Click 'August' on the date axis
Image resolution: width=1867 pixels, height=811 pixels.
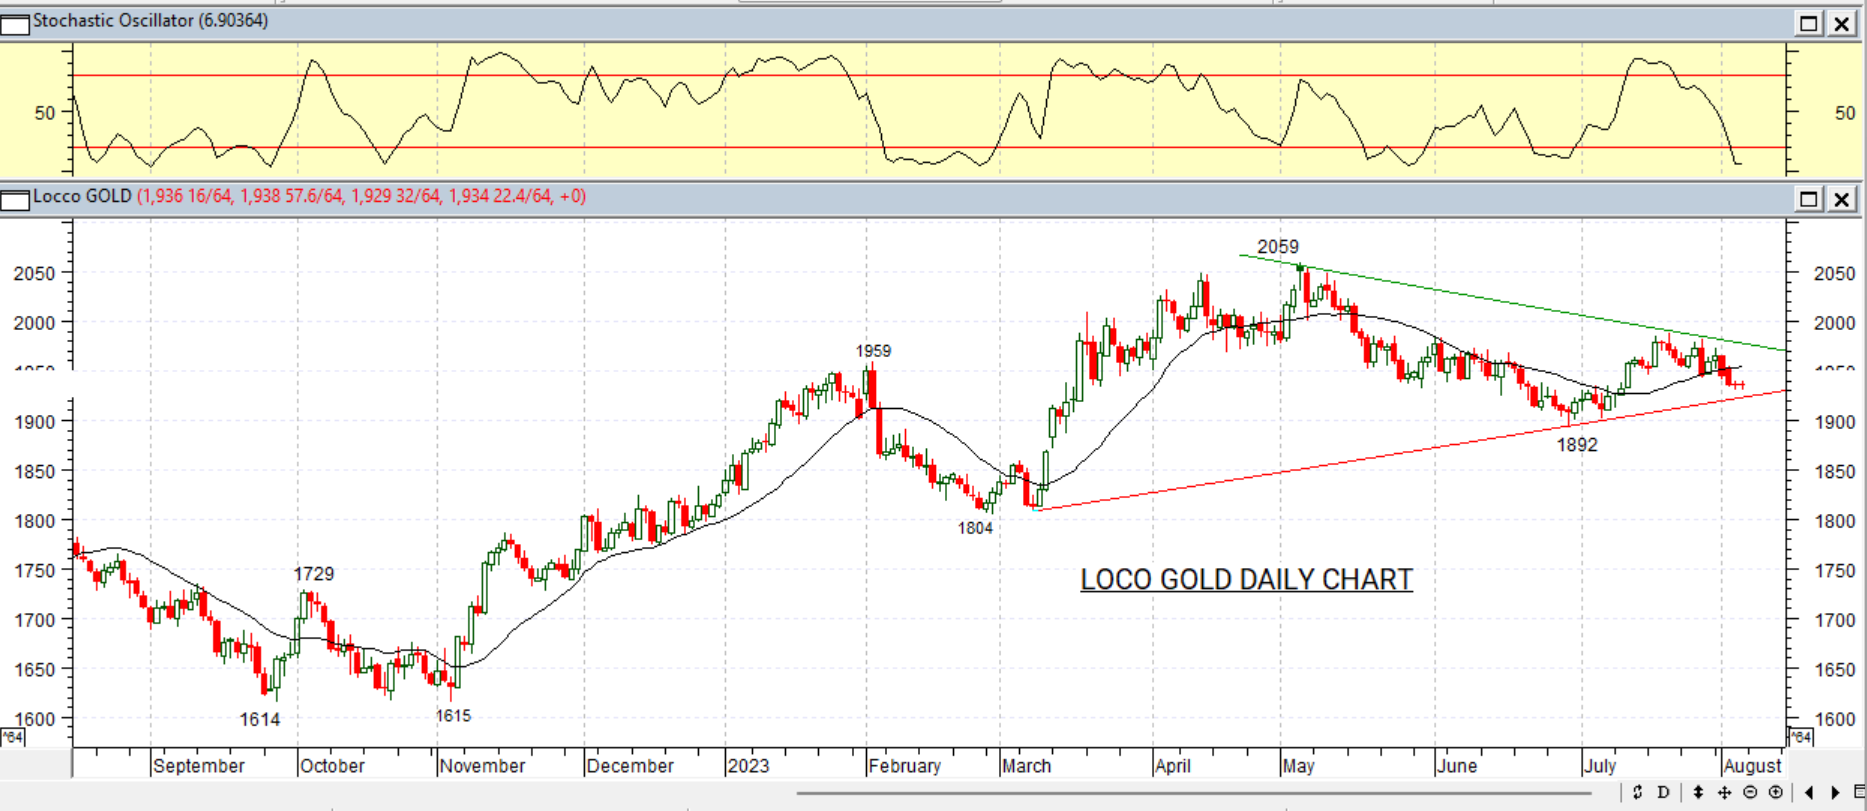(x=1752, y=766)
